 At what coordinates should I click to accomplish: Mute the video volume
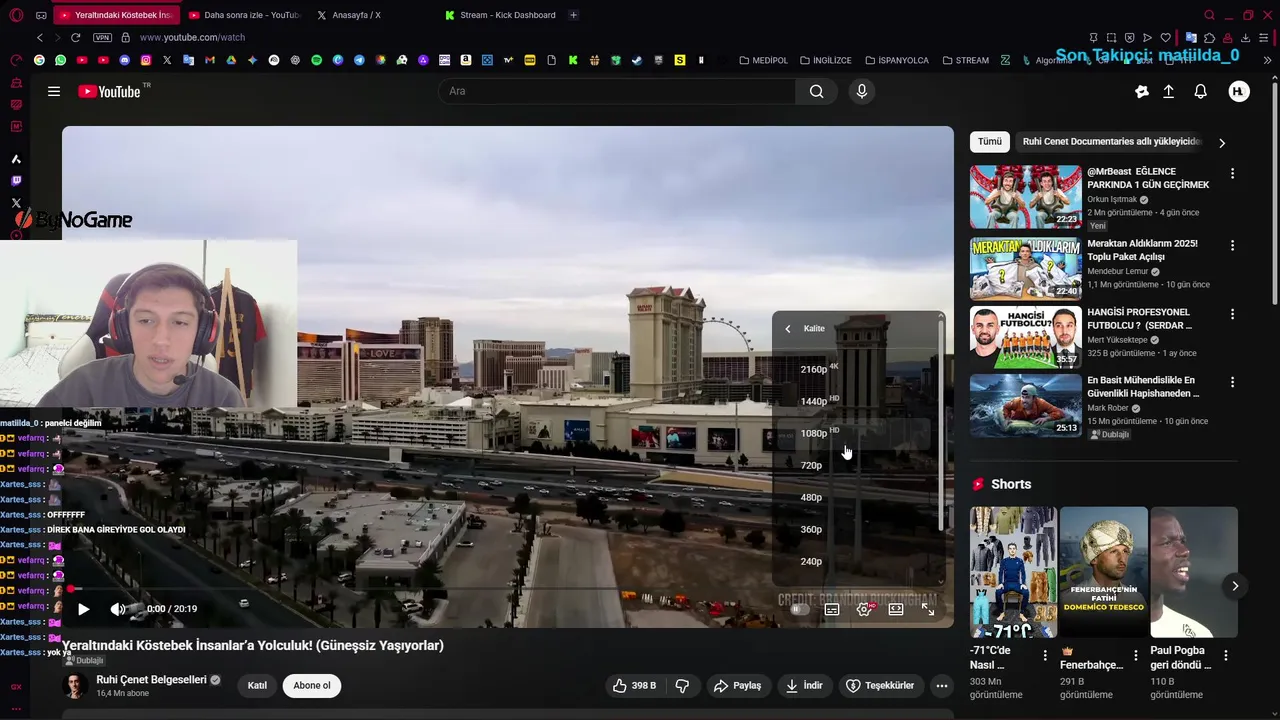point(118,609)
